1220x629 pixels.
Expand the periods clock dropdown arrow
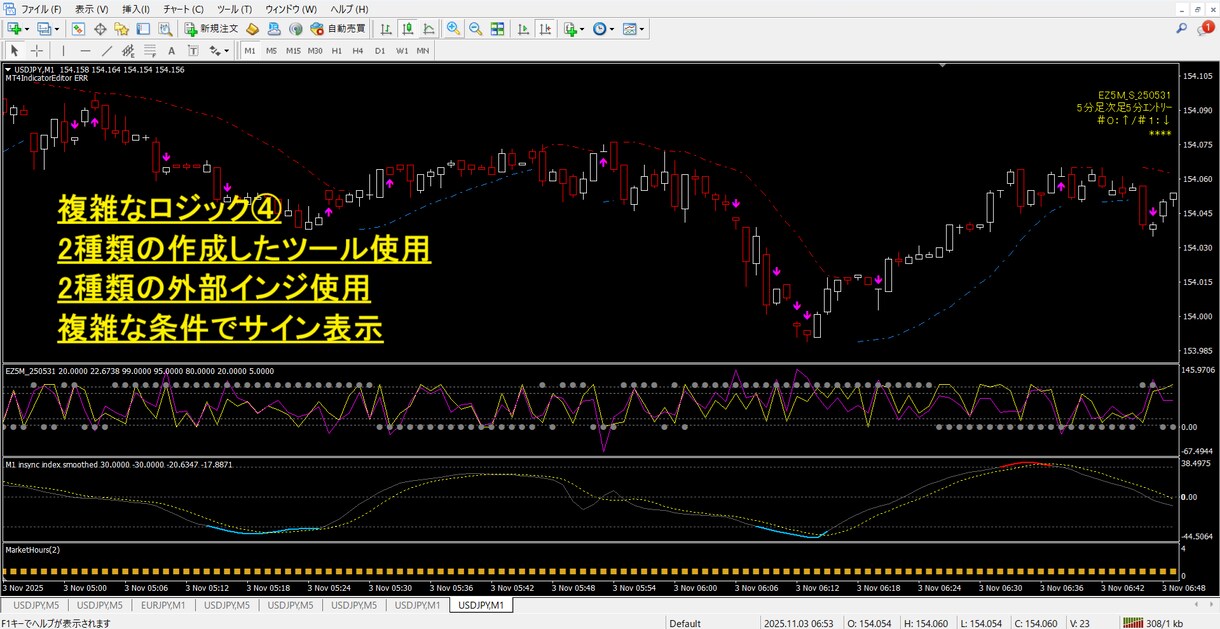611,30
